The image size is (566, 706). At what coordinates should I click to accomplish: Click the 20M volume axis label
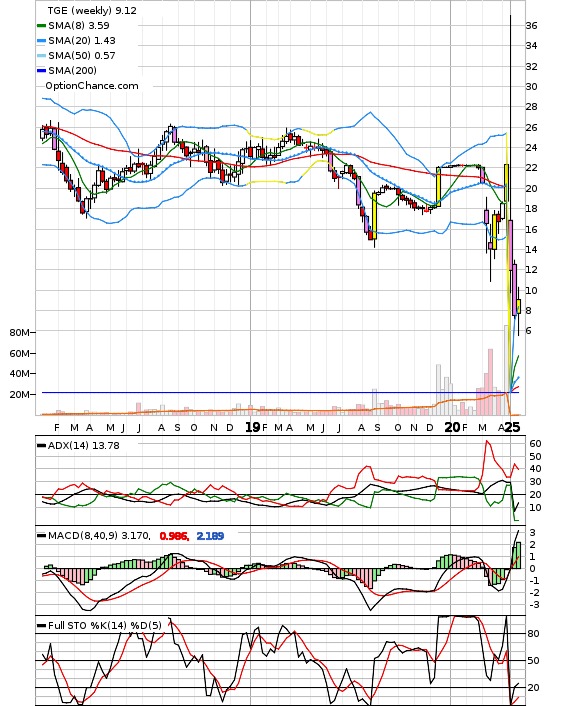pyautogui.click(x=19, y=395)
